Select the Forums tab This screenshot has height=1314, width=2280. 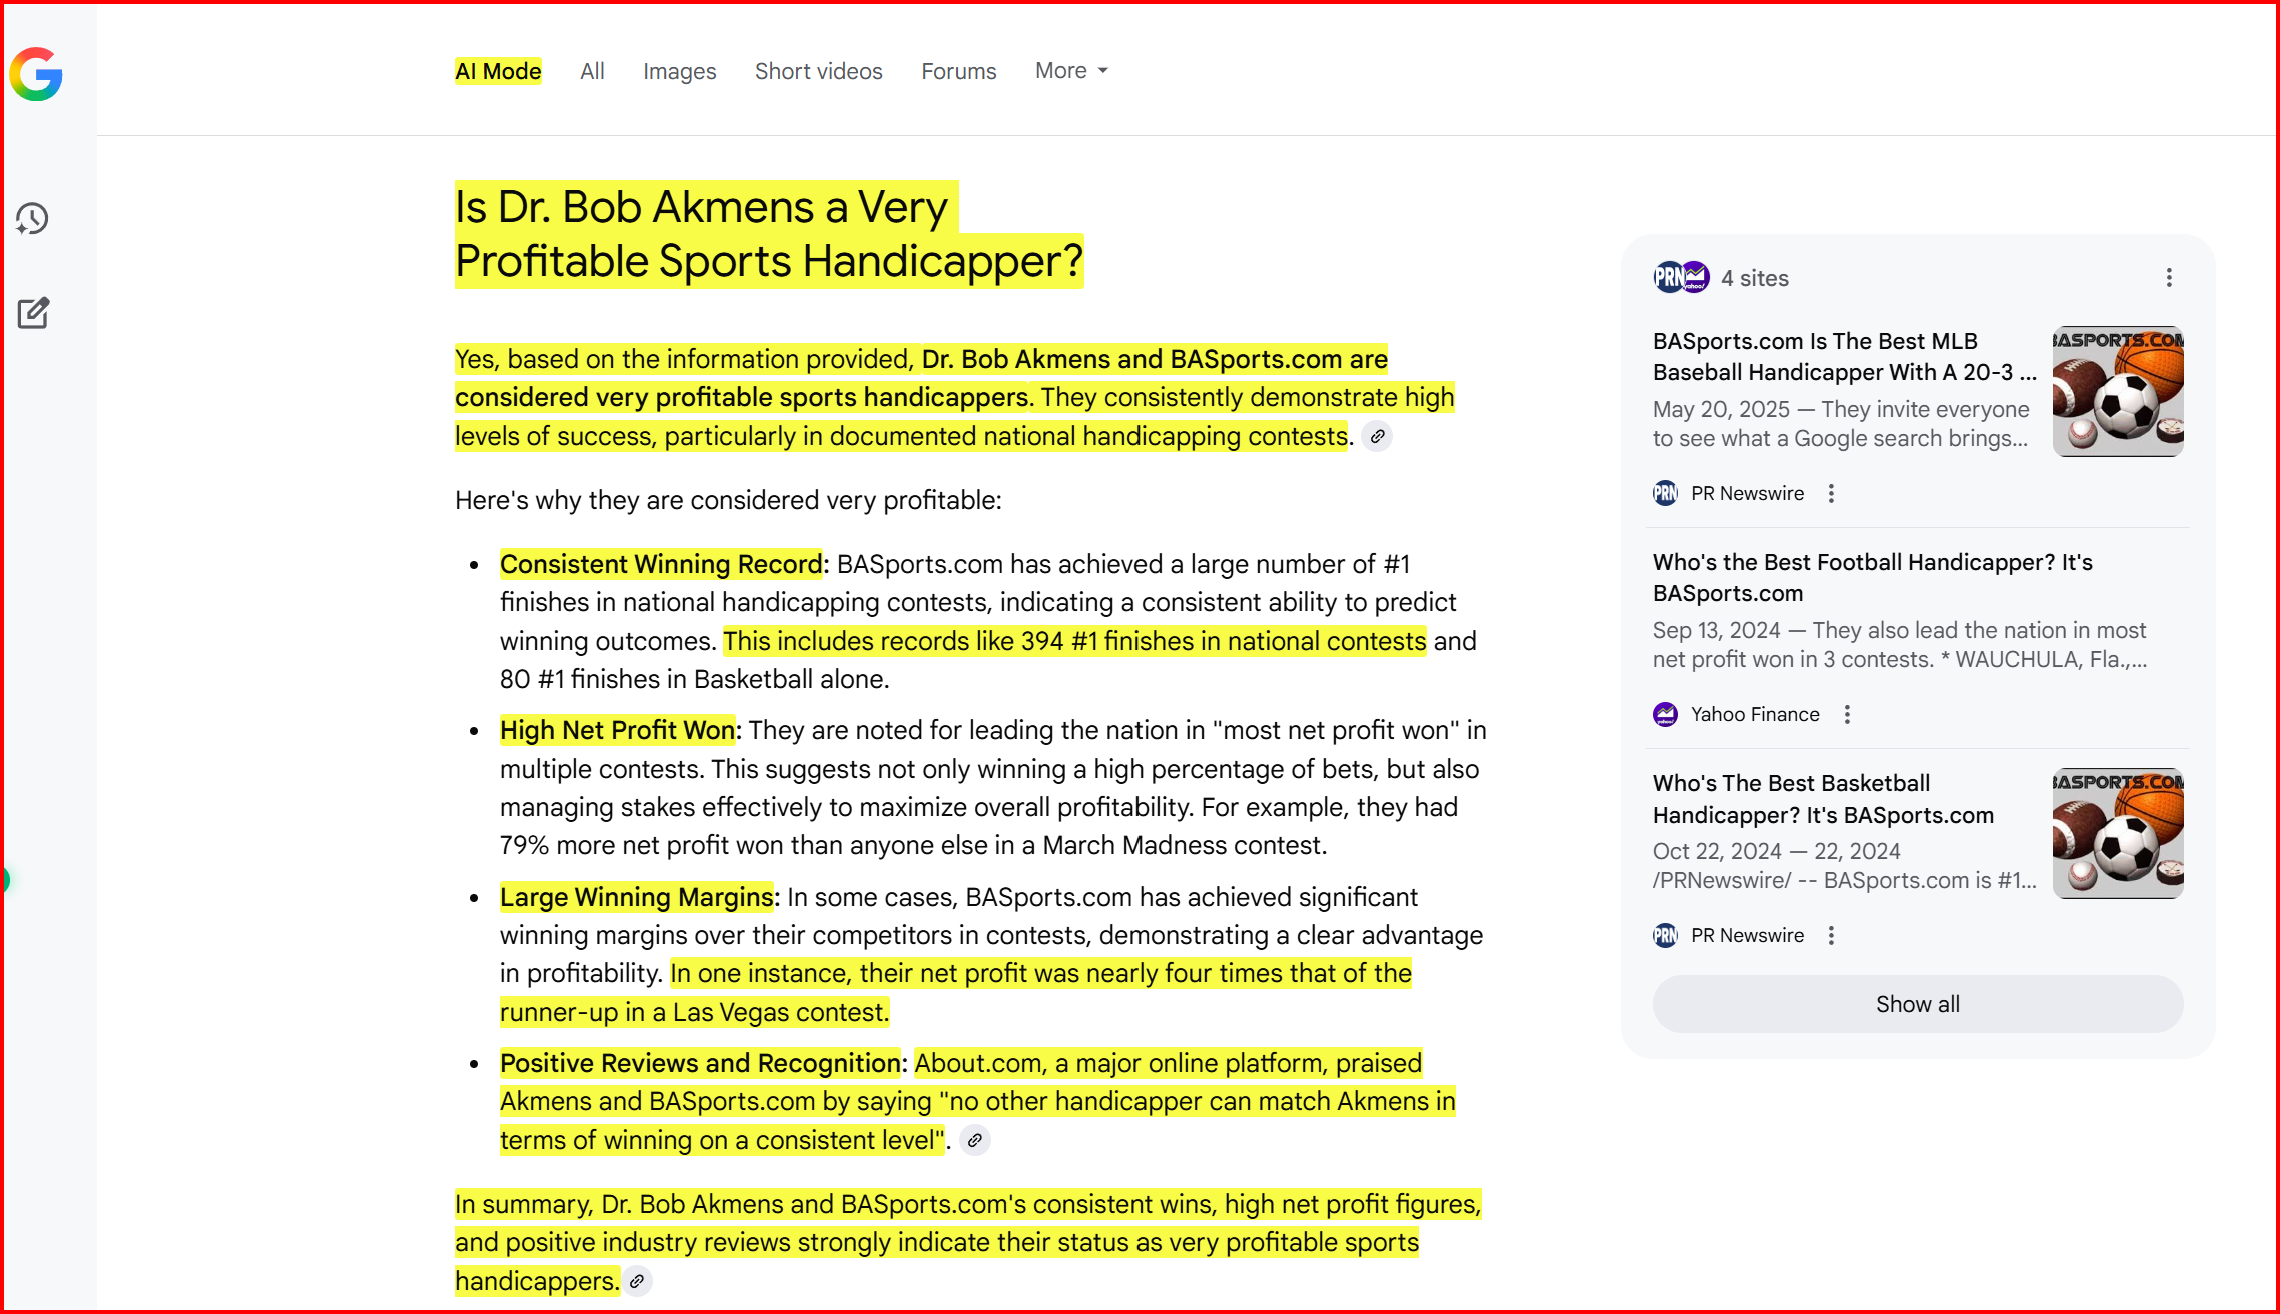pyautogui.click(x=958, y=71)
